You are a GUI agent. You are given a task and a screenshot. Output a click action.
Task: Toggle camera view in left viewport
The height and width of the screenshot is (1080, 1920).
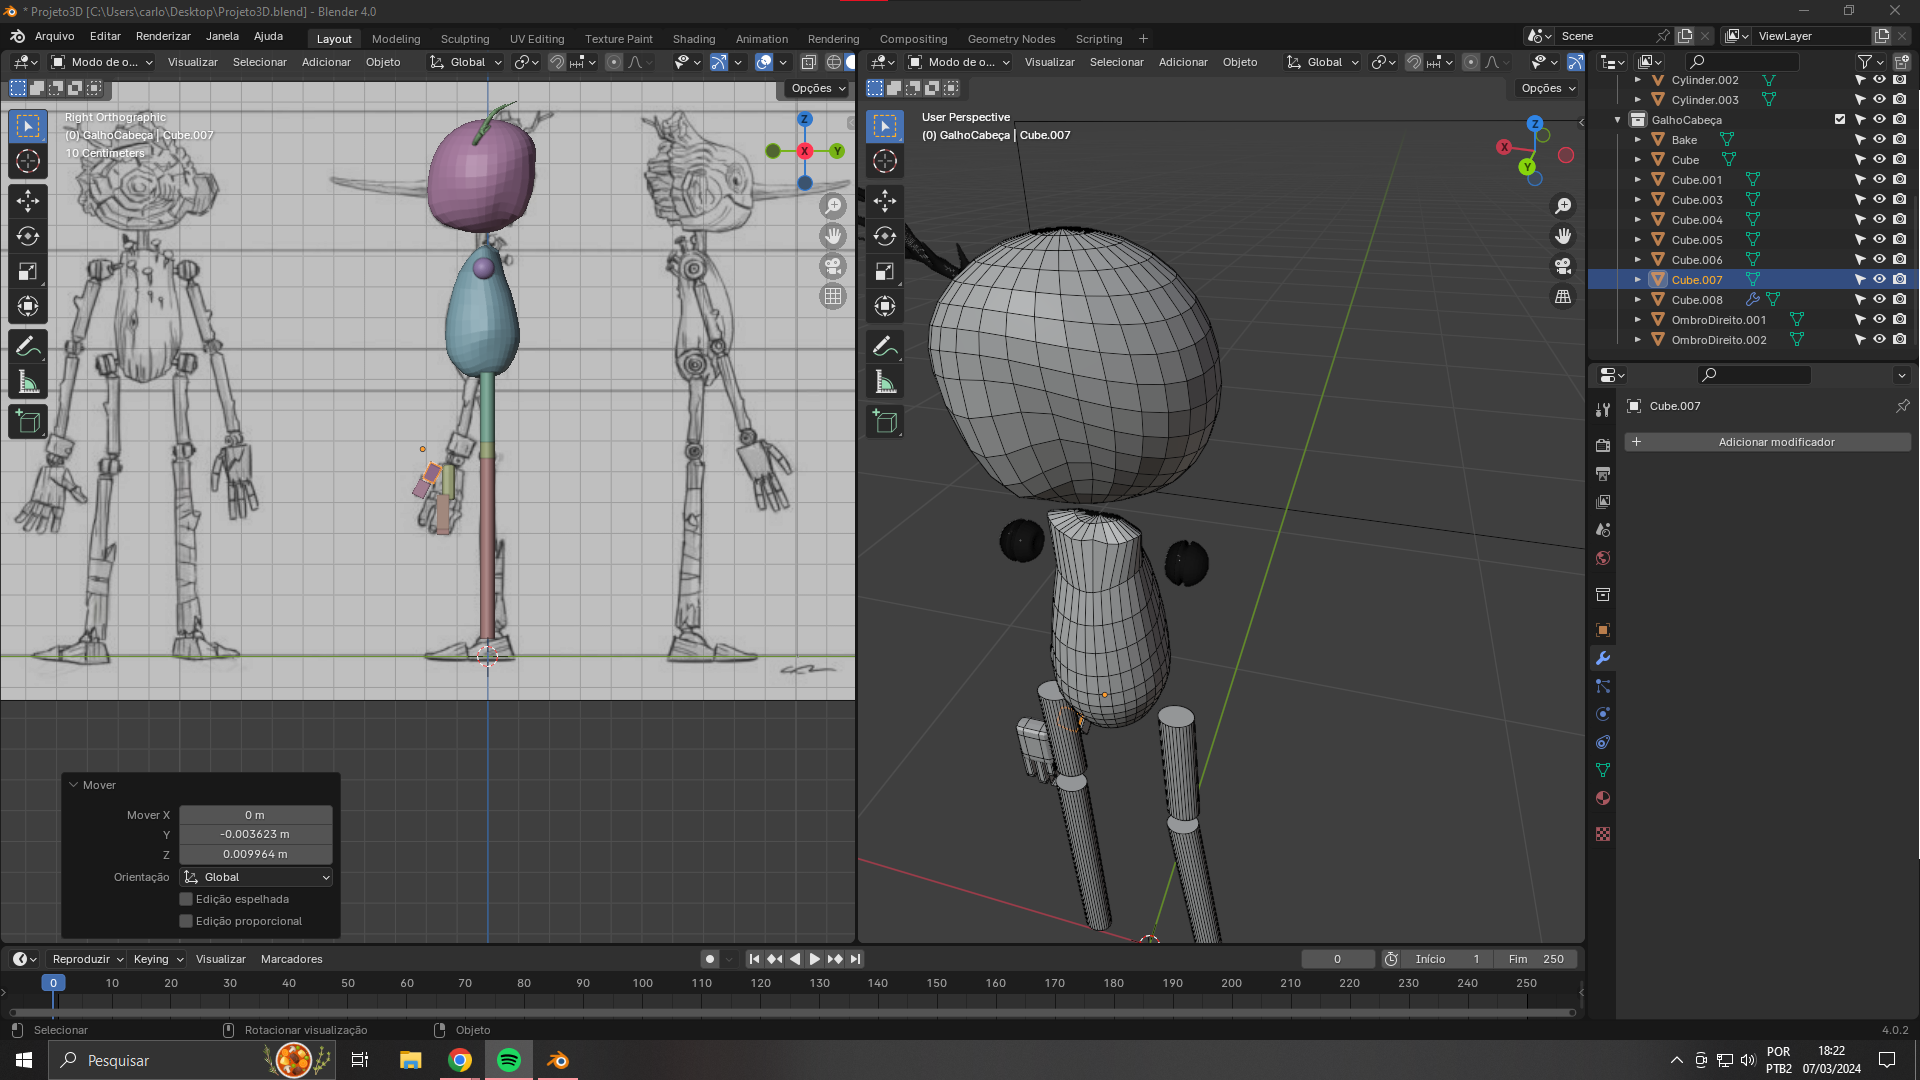833,266
